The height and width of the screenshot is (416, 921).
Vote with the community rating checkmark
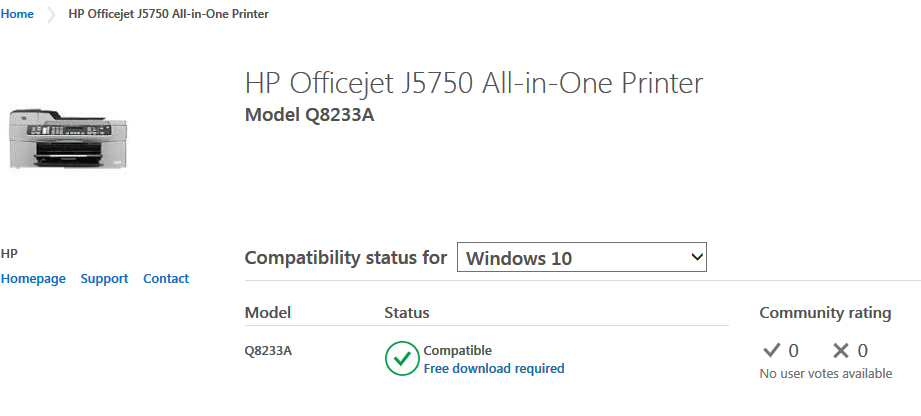pos(771,351)
